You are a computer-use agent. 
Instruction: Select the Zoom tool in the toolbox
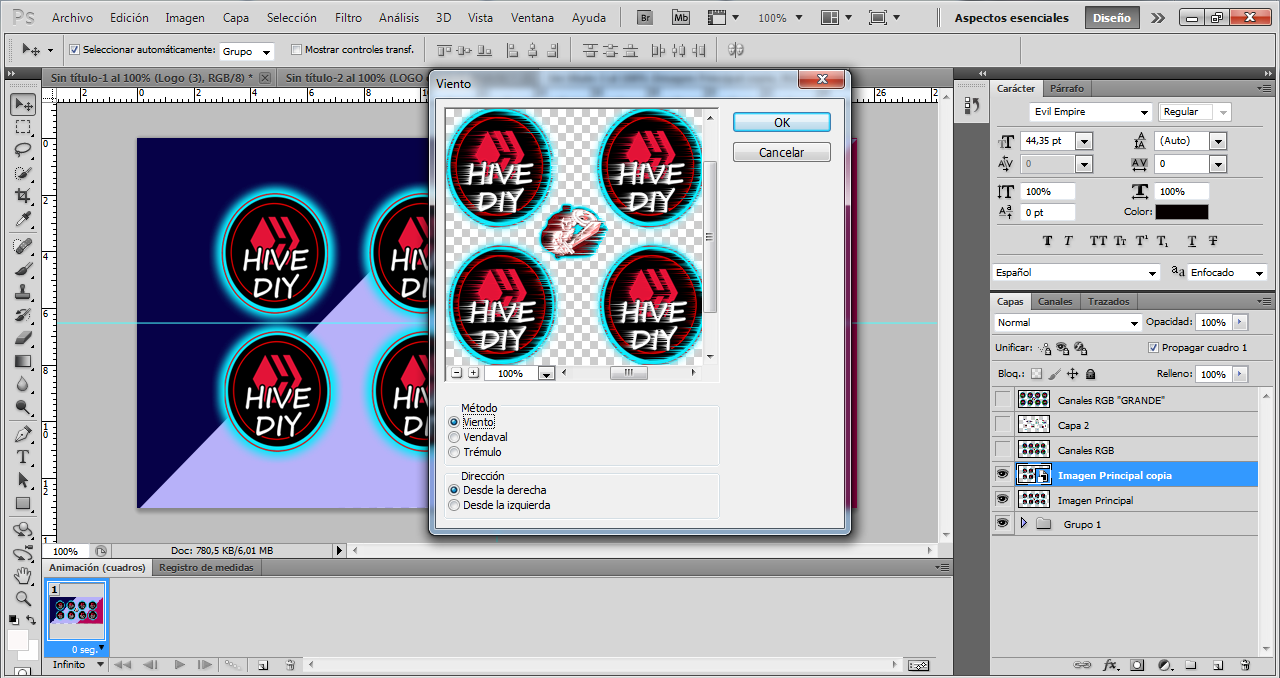[x=23, y=599]
